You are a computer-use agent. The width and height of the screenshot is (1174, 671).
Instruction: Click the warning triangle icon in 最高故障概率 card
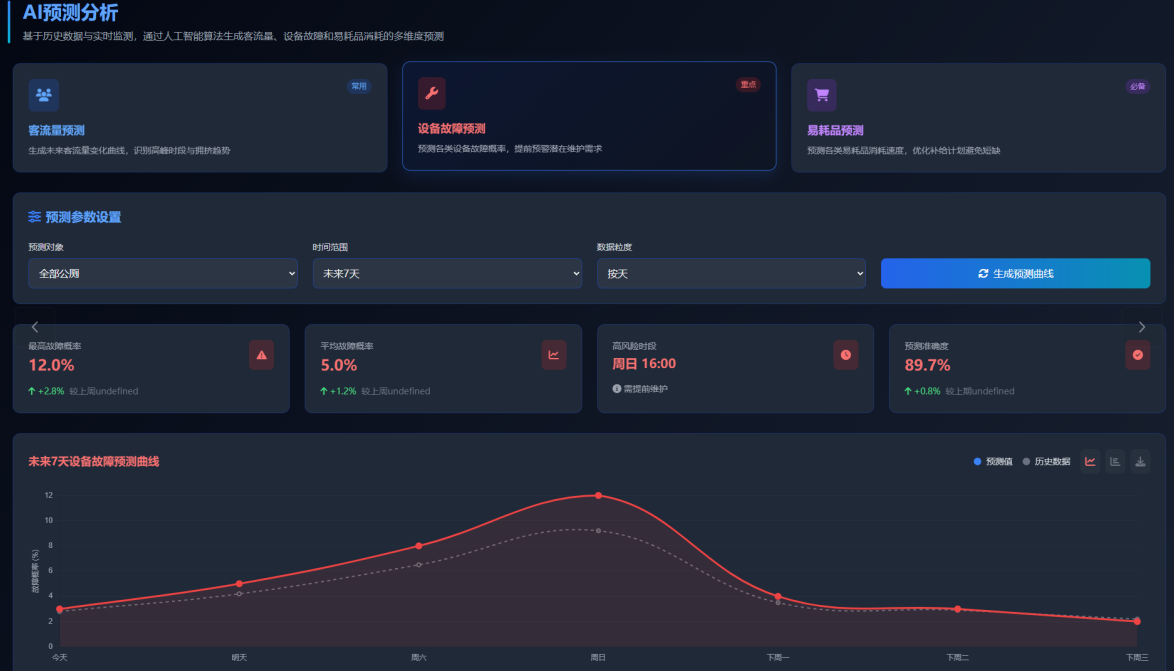pyautogui.click(x=261, y=355)
